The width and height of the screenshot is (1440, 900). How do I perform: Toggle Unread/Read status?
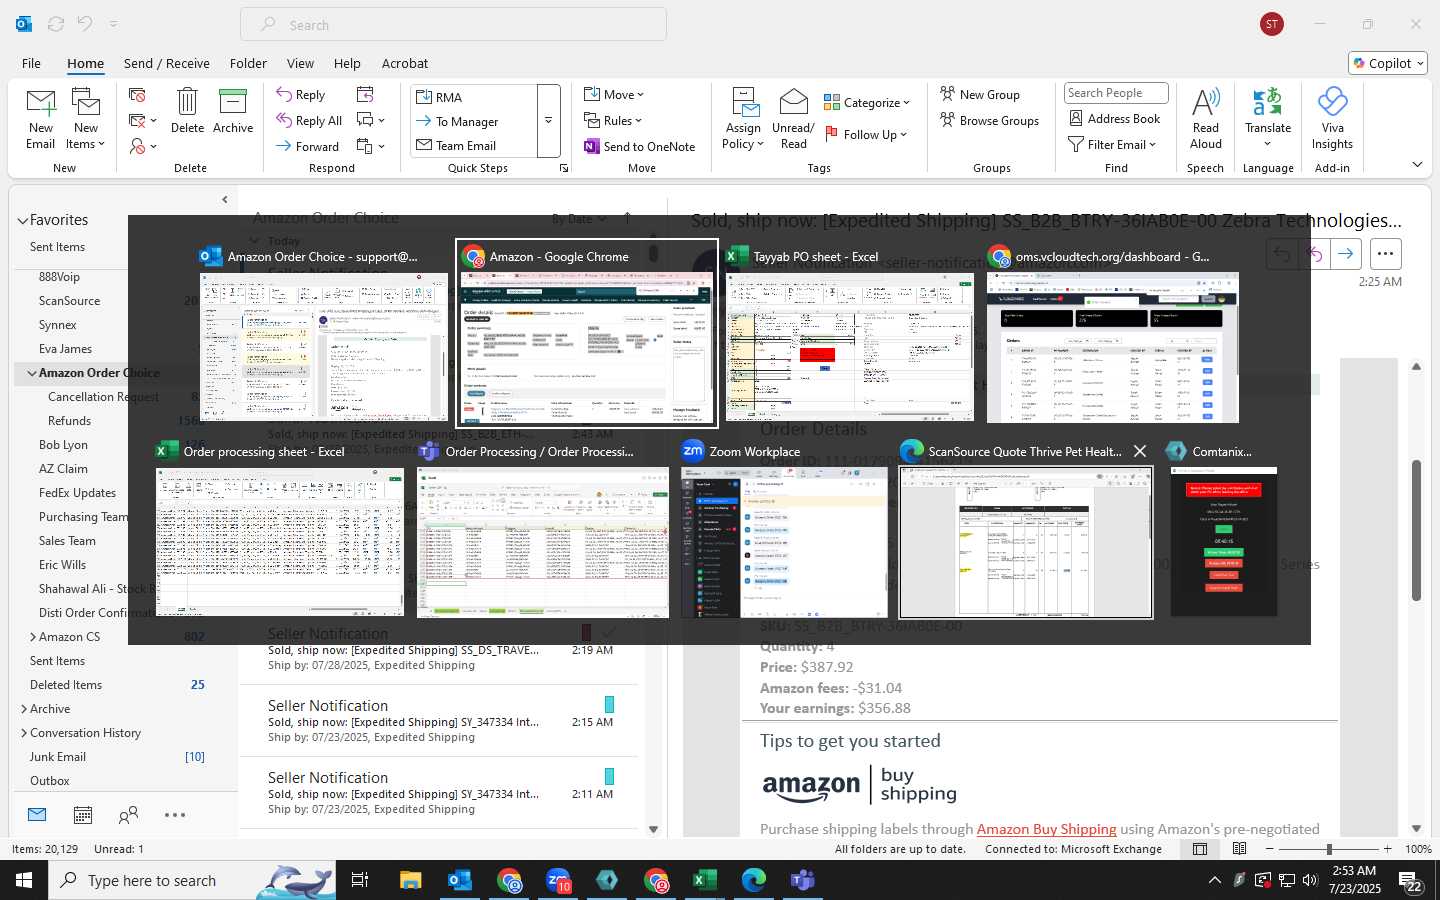pos(793,119)
